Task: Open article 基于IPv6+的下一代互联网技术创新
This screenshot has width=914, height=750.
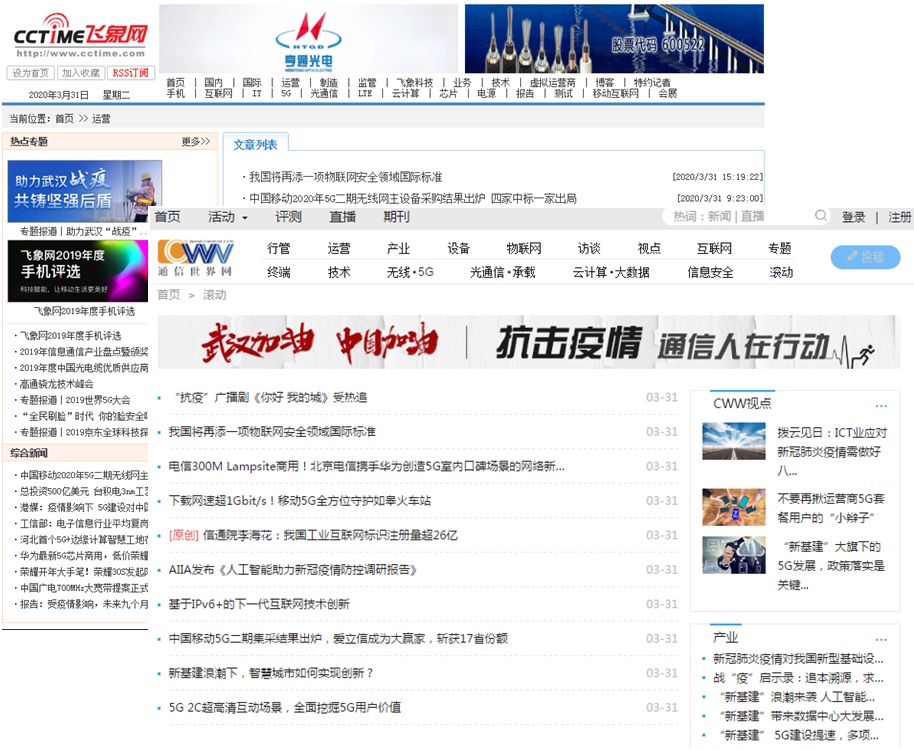Action: [x=259, y=604]
